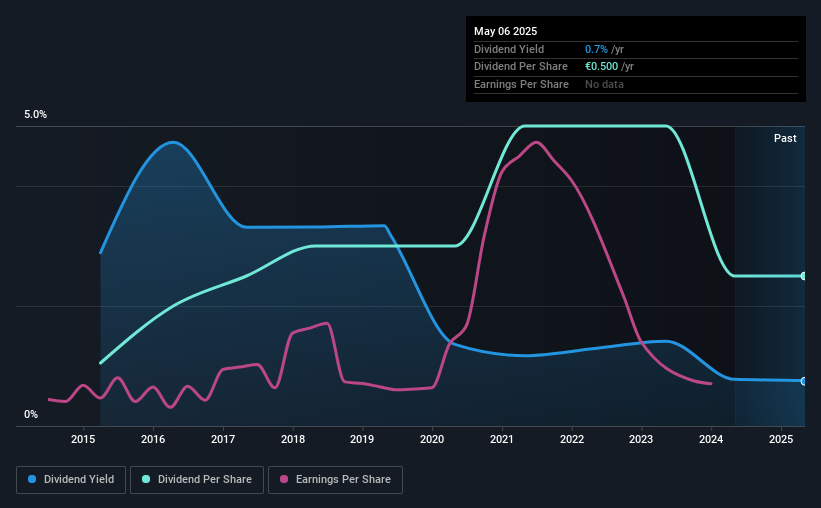Click the 2025 x-axis label
Image resolution: width=821 pixels, height=508 pixels.
click(781, 439)
